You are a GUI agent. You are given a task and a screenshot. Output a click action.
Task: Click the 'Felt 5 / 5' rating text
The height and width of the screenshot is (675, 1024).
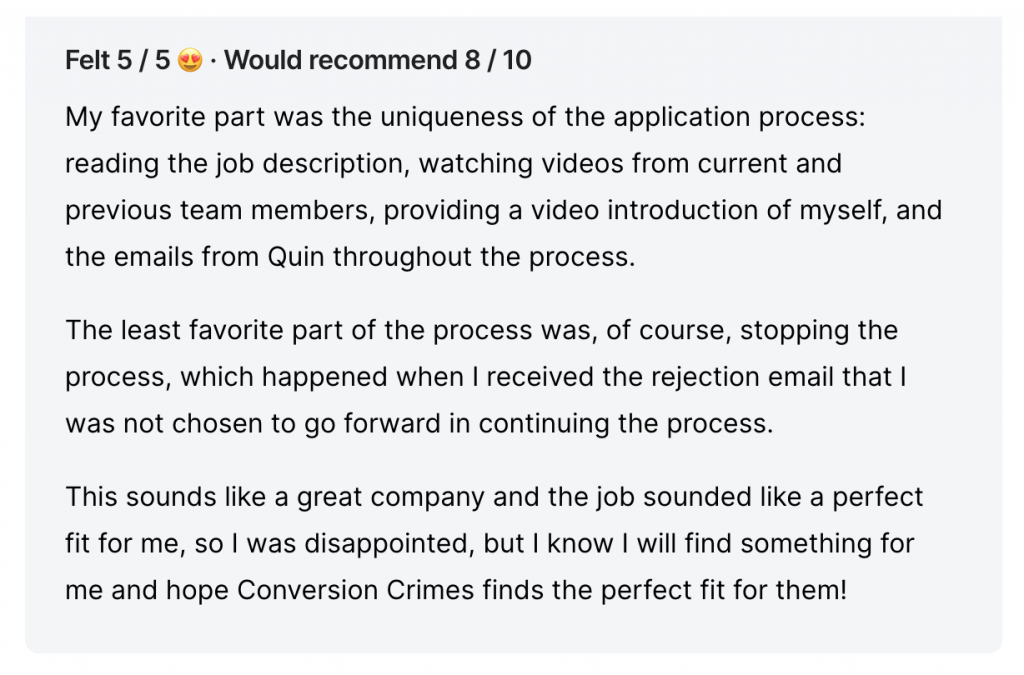[x=118, y=60]
